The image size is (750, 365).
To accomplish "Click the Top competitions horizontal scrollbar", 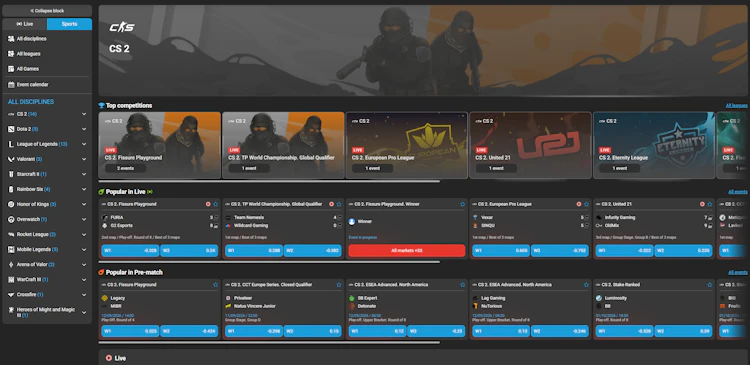I will (269, 181).
